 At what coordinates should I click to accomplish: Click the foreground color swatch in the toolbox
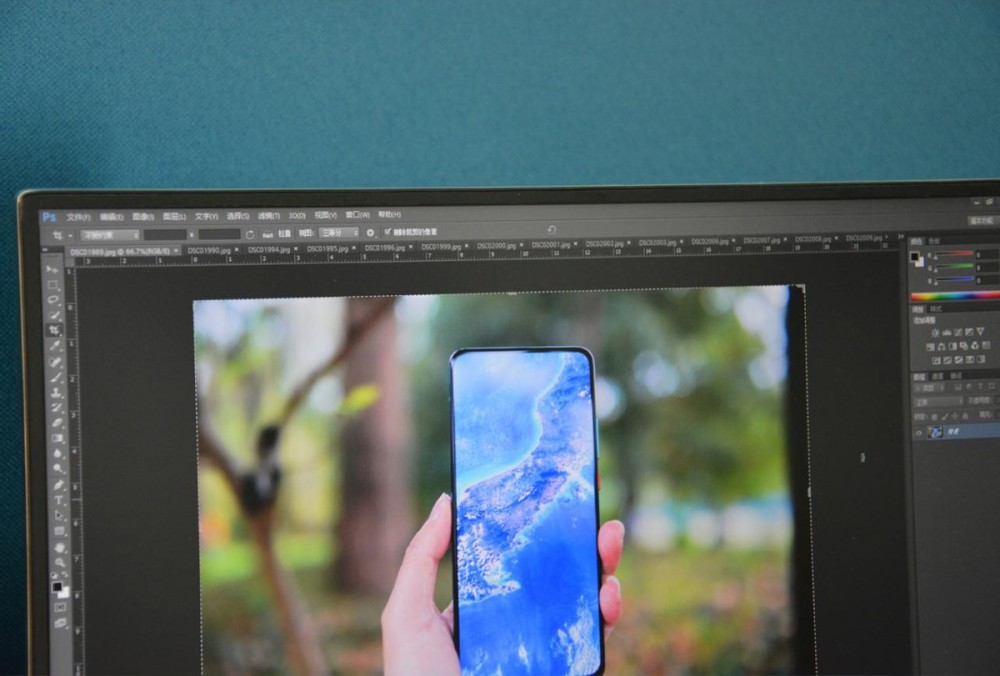(x=57, y=586)
